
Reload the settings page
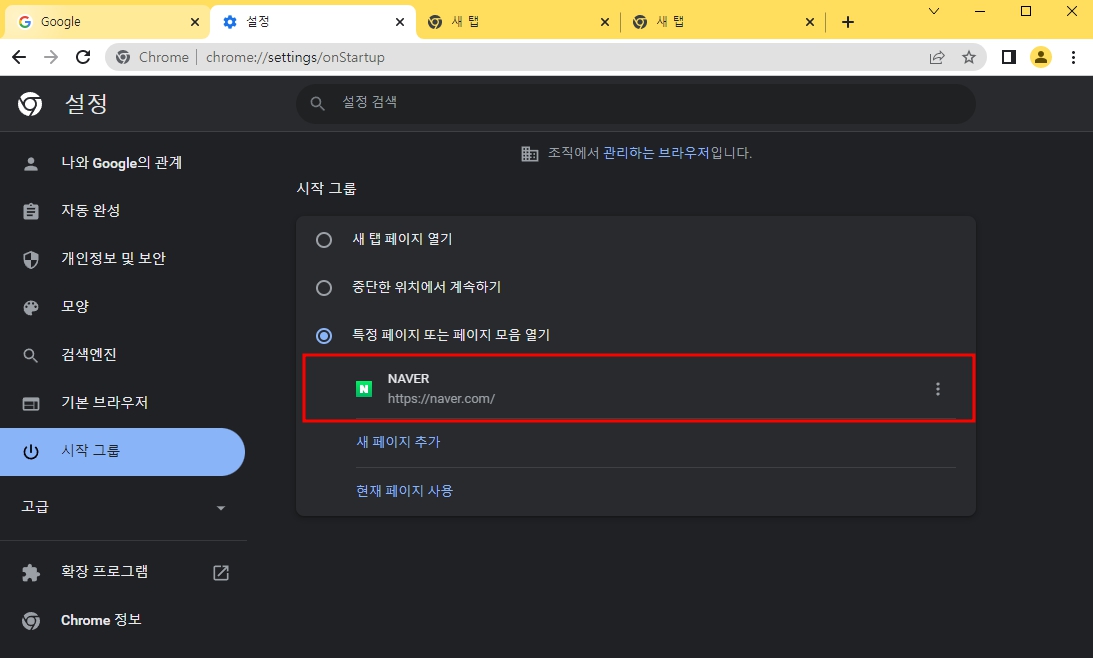(x=84, y=57)
